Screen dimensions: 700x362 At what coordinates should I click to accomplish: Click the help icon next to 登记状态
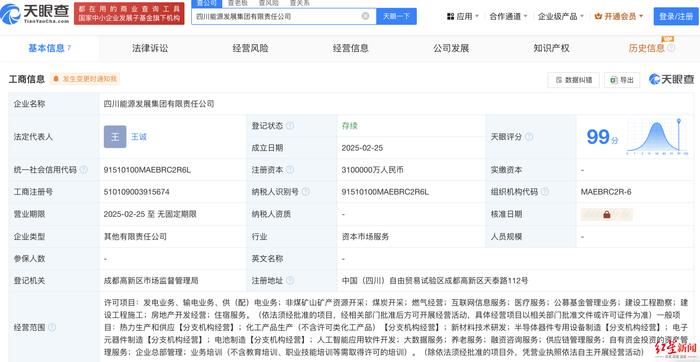pyautogui.click(x=290, y=126)
